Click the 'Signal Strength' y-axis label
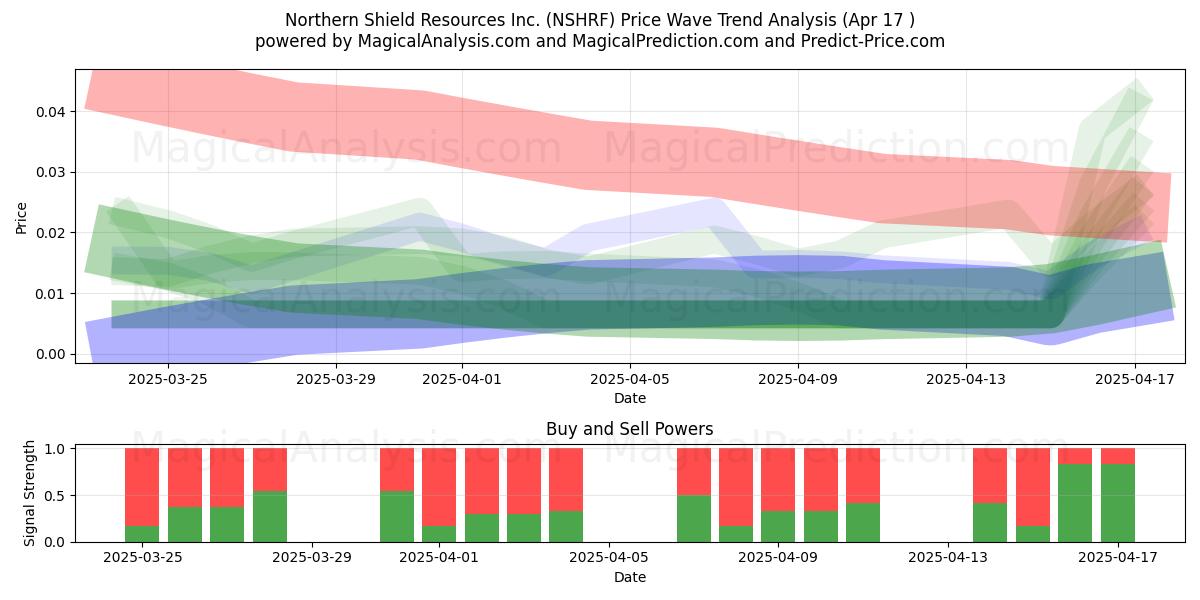The image size is (1200, 600). click(x=30, y=493)
